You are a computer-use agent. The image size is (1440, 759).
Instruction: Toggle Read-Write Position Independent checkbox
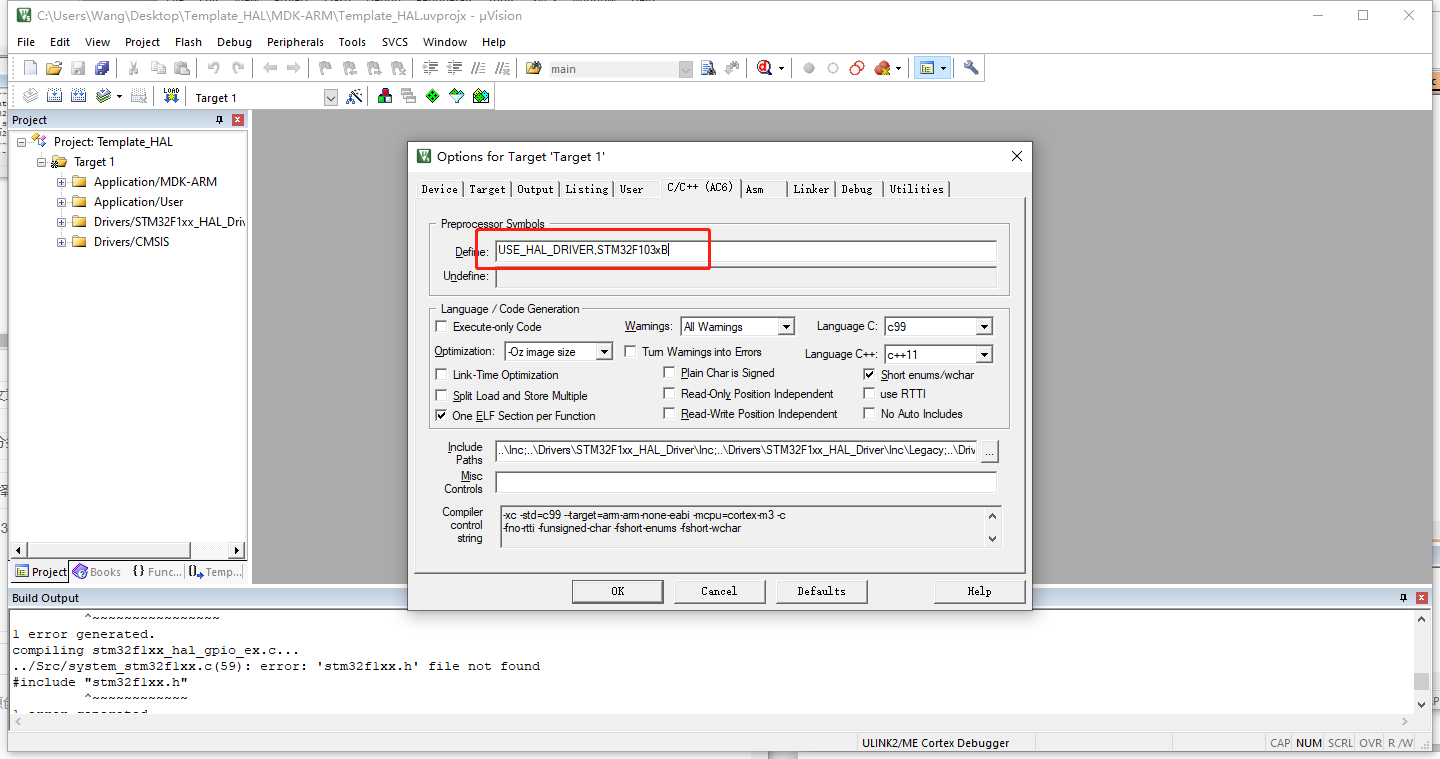click(670, 414)
